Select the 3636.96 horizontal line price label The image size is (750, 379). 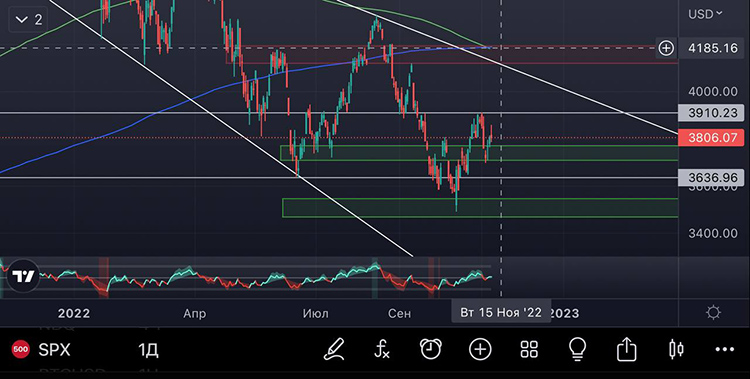712,178
